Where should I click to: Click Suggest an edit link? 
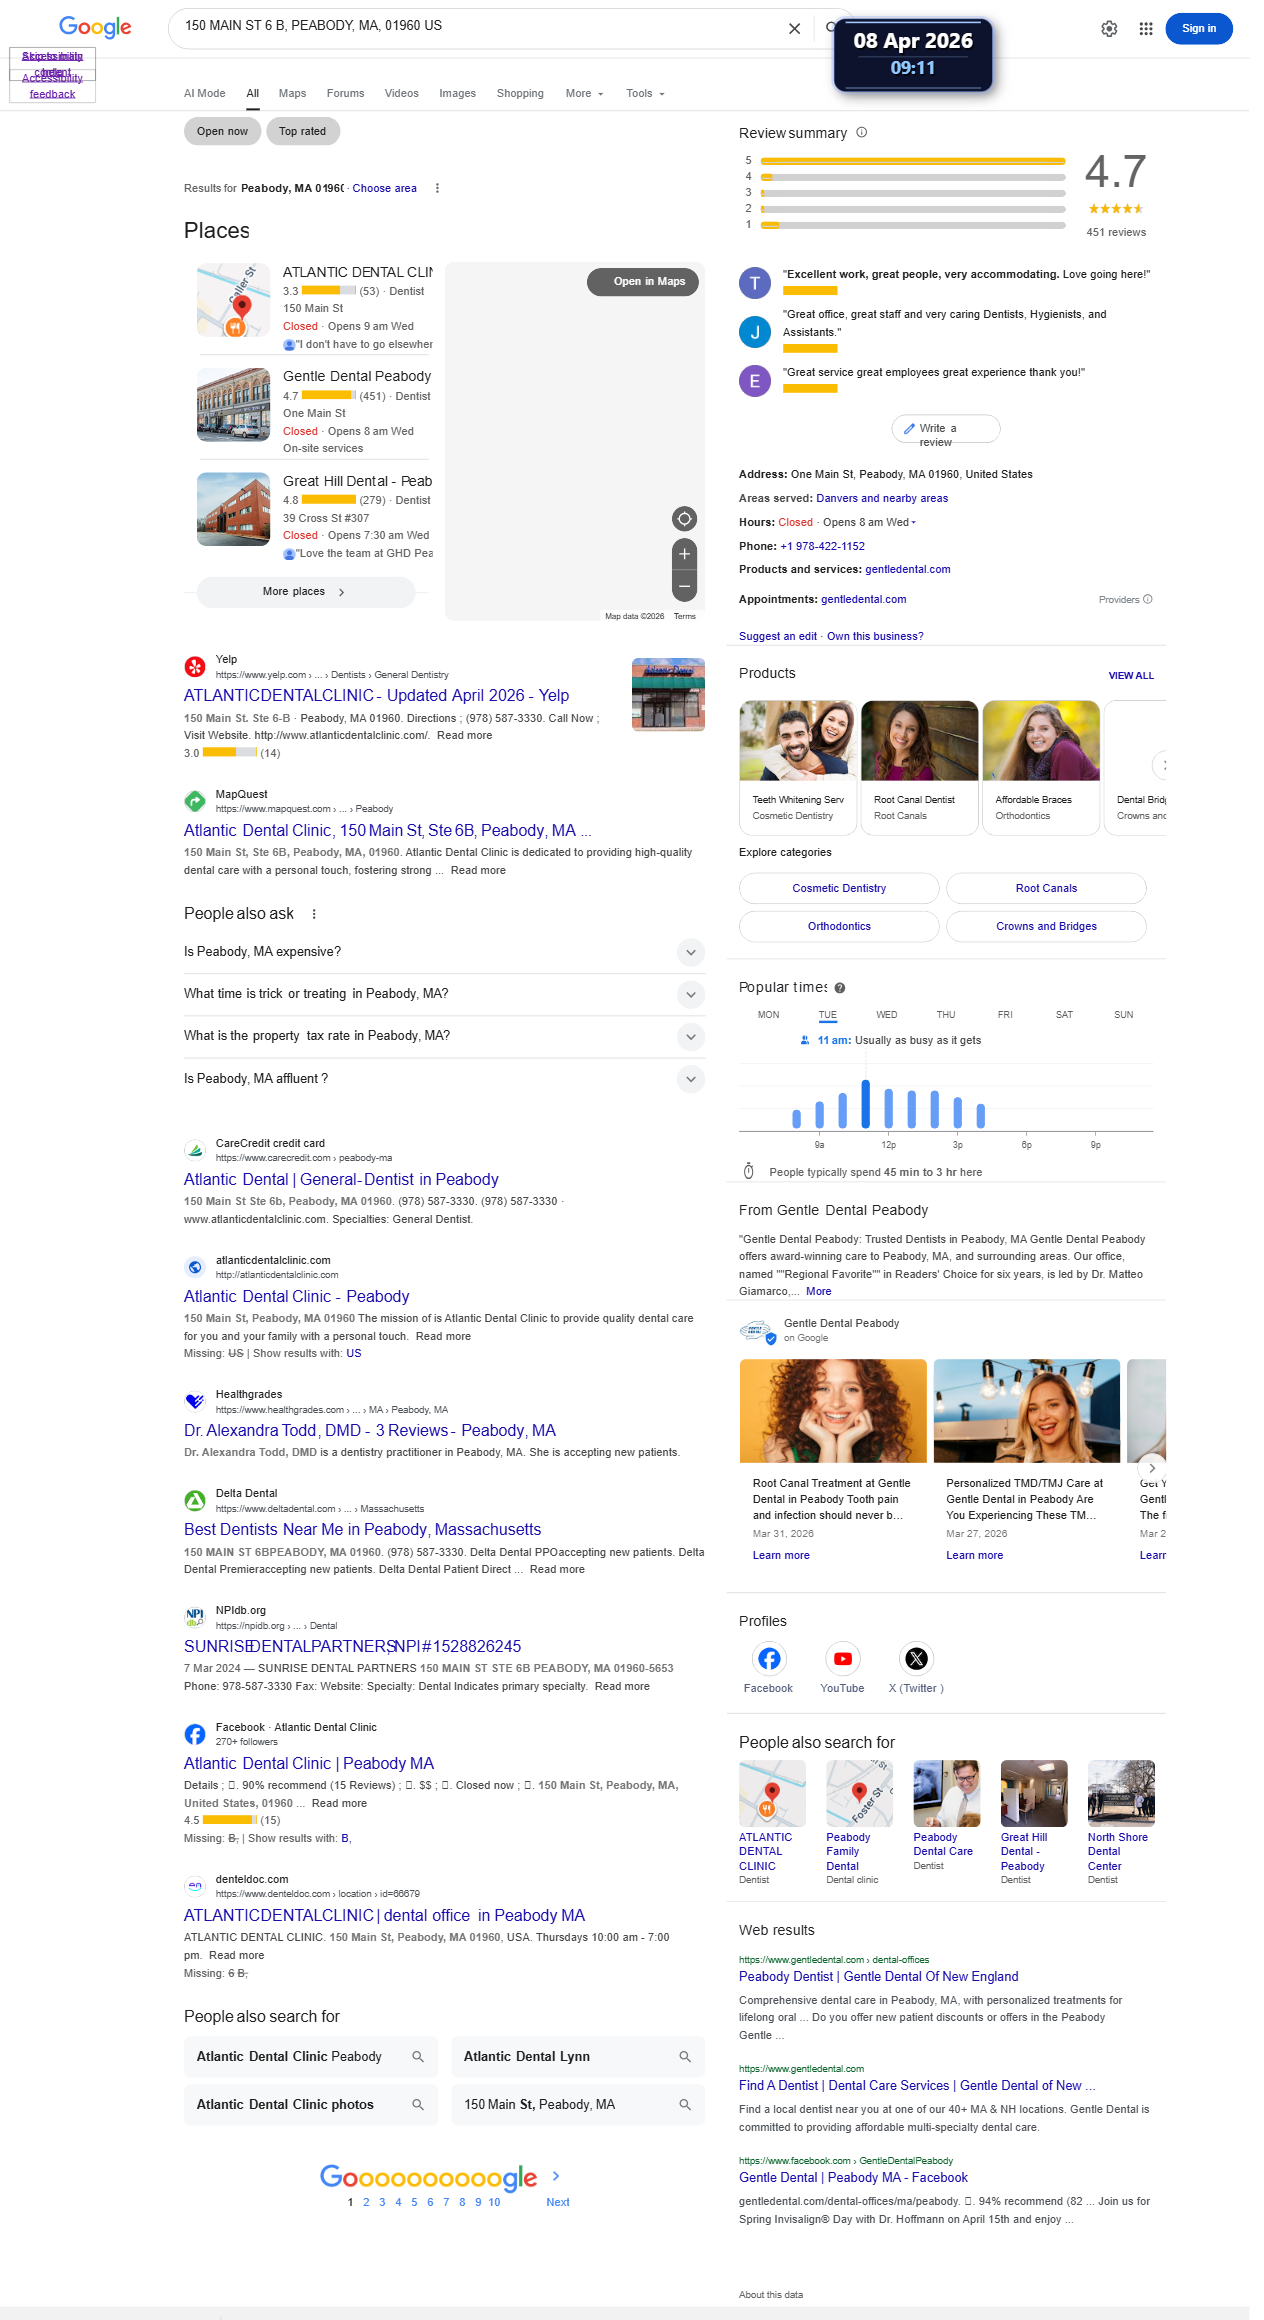[x=778, y=637]
